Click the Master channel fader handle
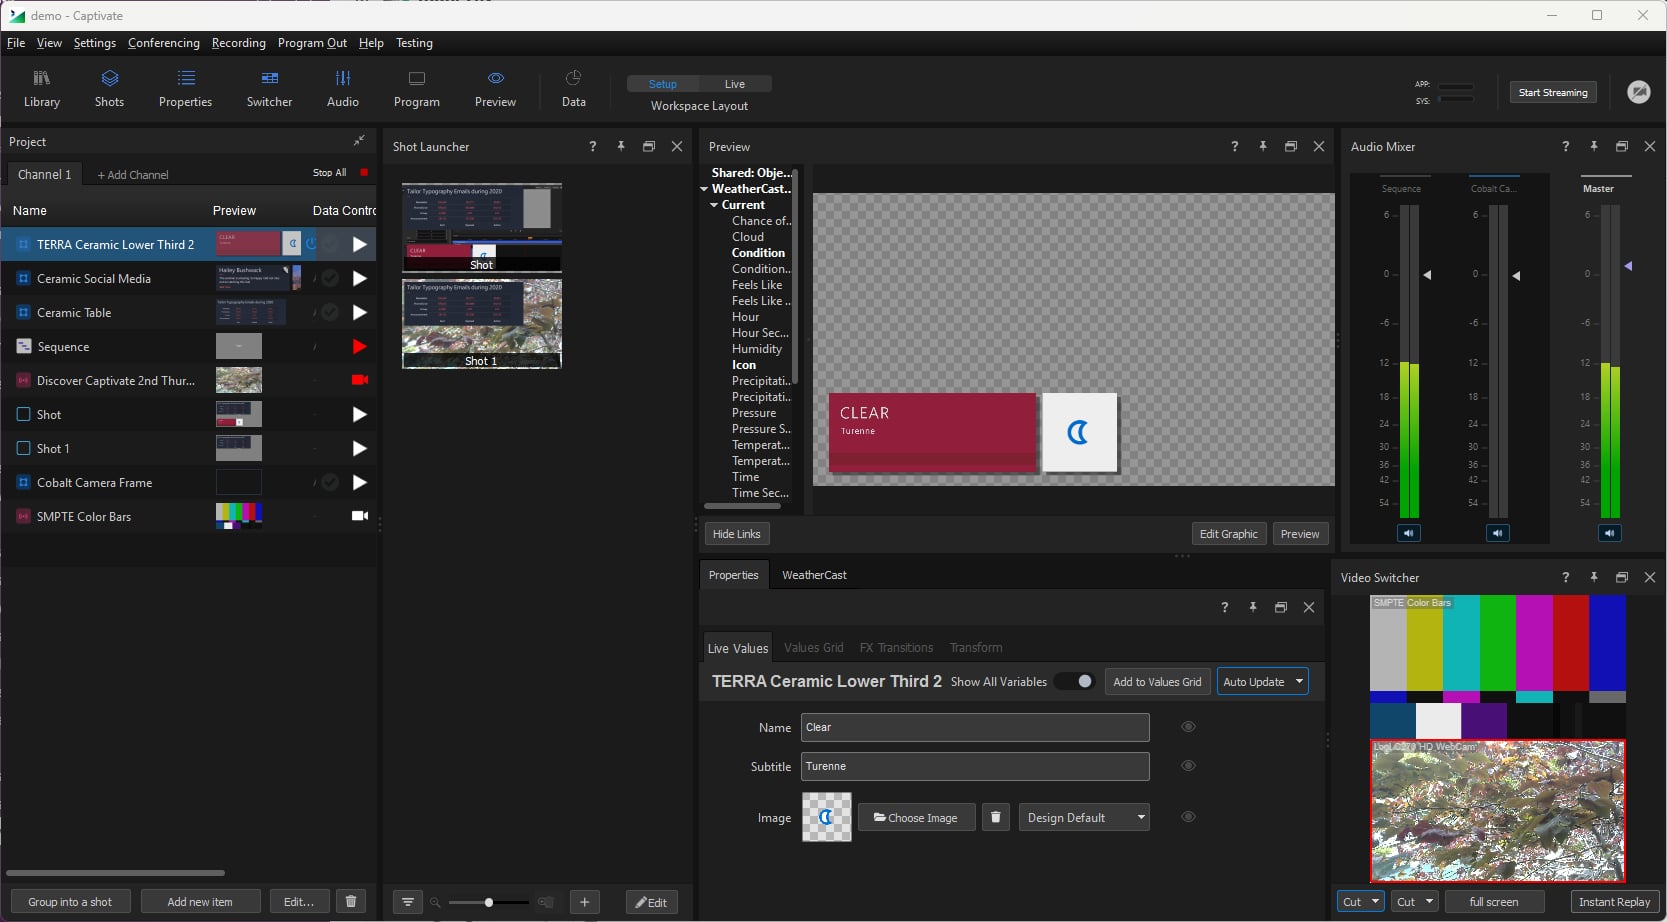 [x=1628, y=266]
